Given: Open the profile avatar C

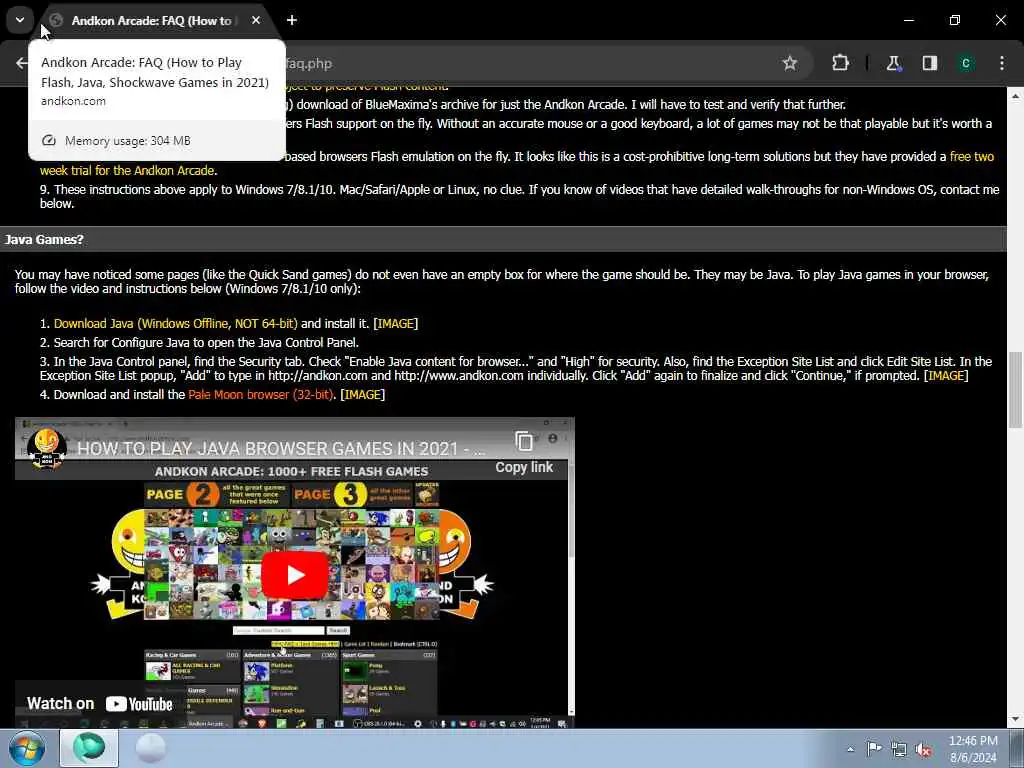Looking at the screenshot, I should 965,63.
